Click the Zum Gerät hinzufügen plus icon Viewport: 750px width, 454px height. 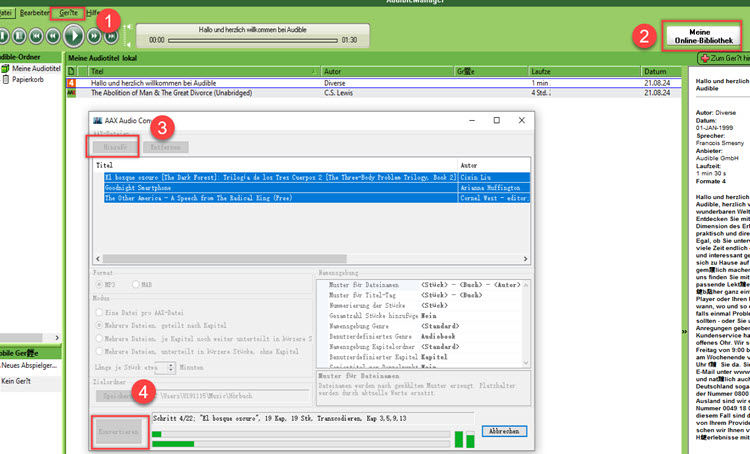705,58
